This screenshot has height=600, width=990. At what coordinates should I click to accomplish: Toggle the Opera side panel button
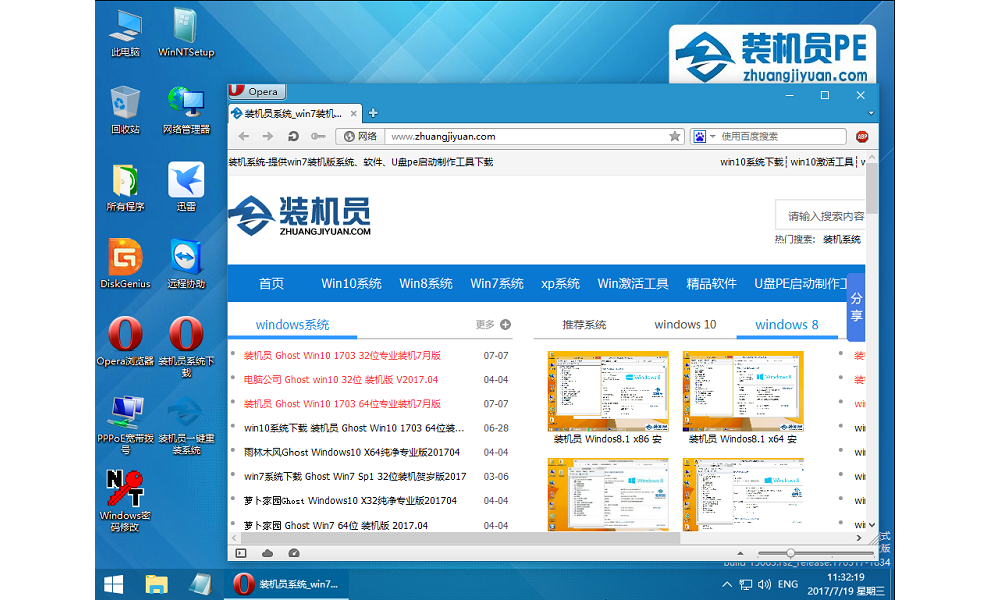[240, 553]
